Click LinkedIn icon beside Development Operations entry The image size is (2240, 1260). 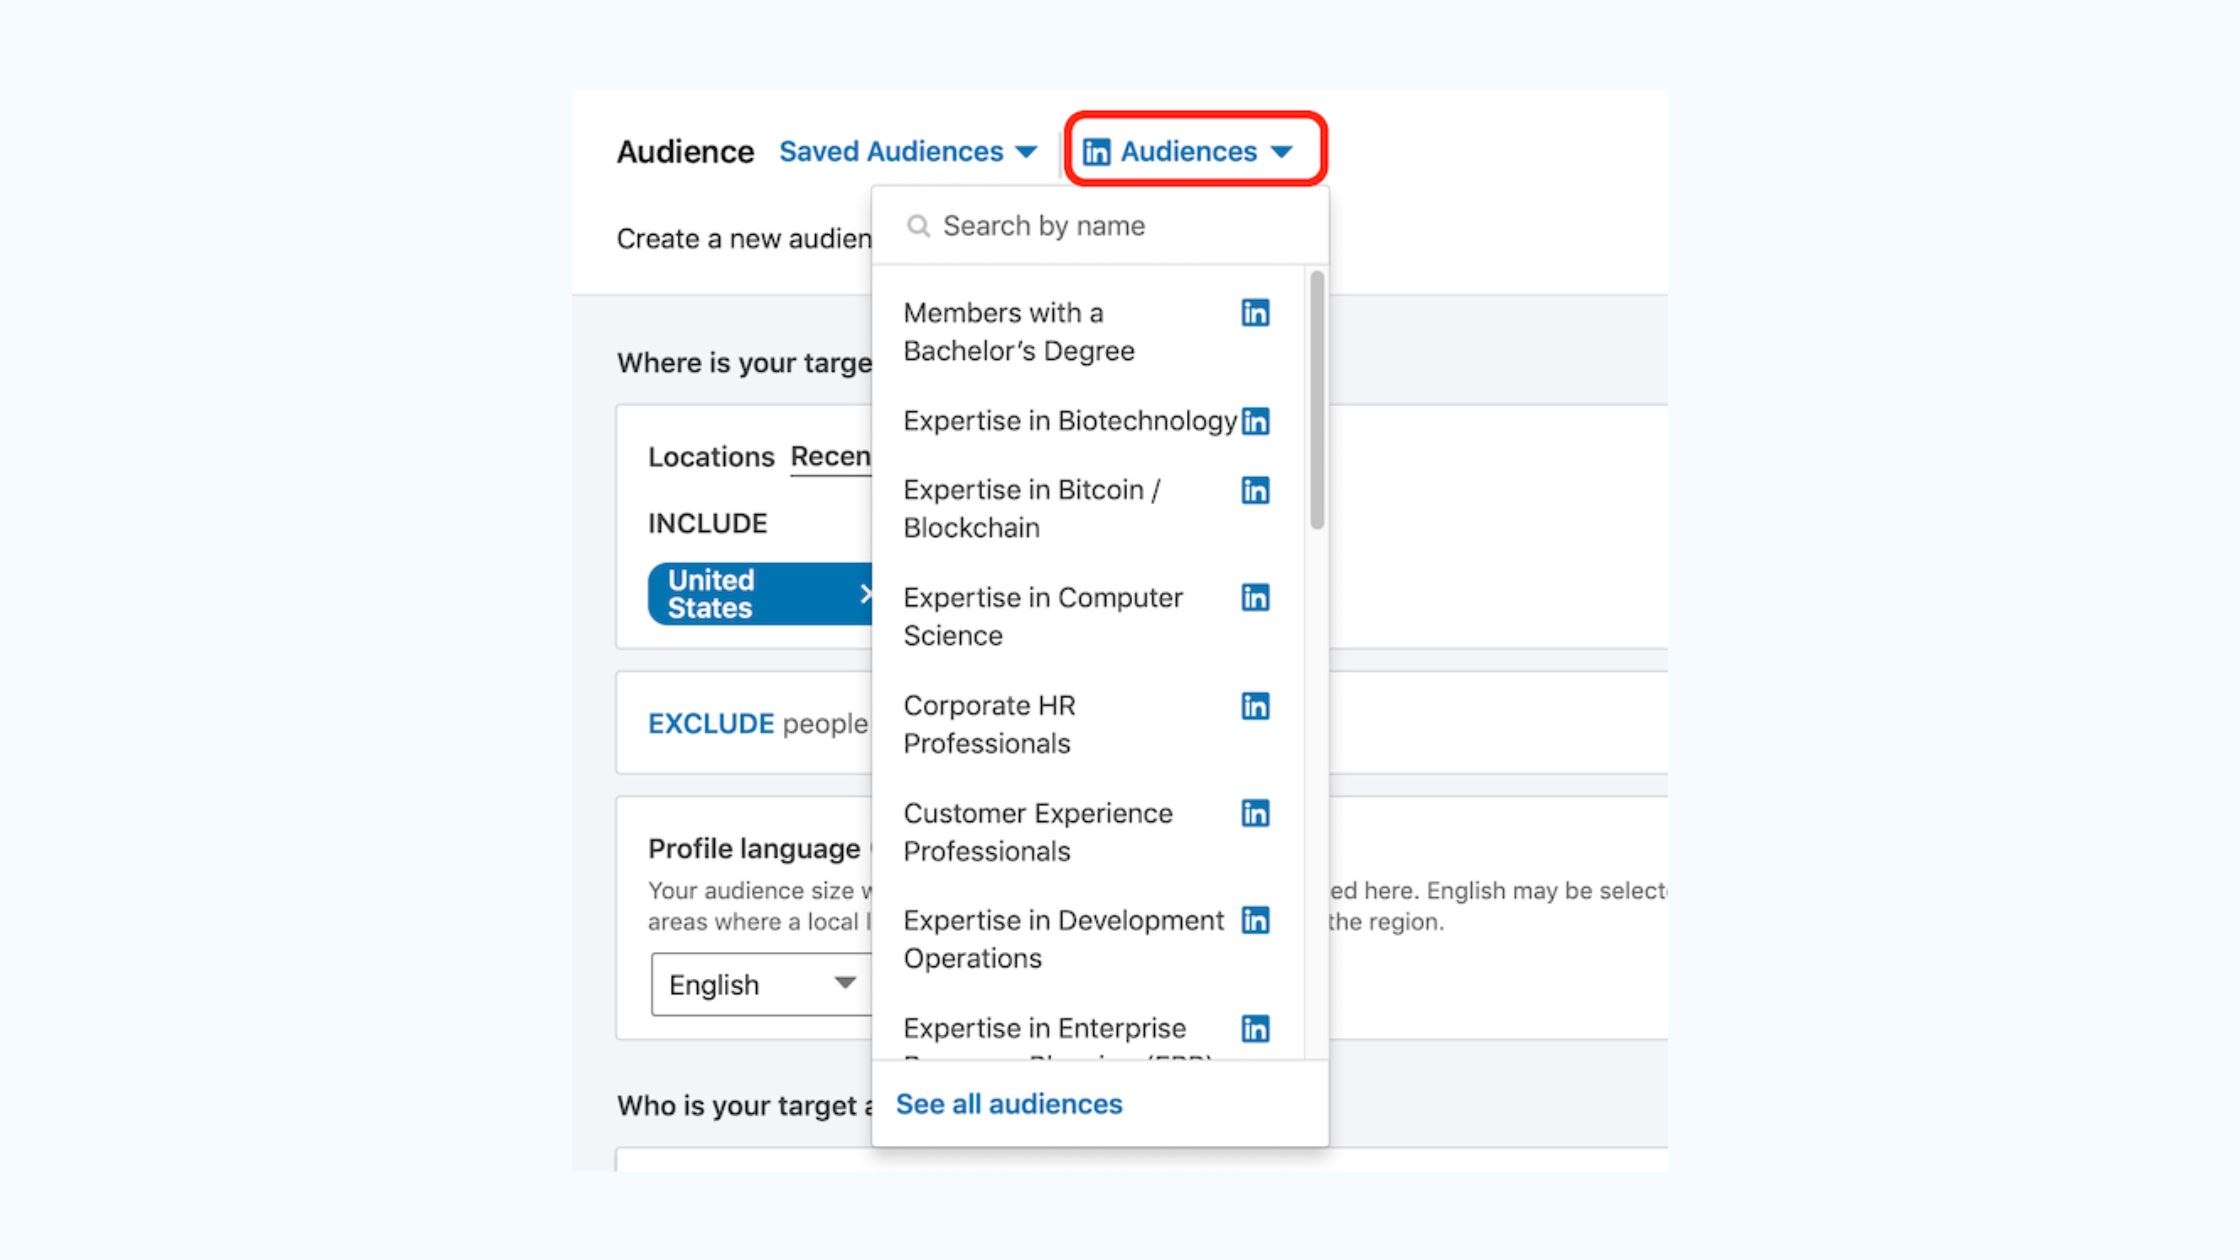click(1255, 920)
